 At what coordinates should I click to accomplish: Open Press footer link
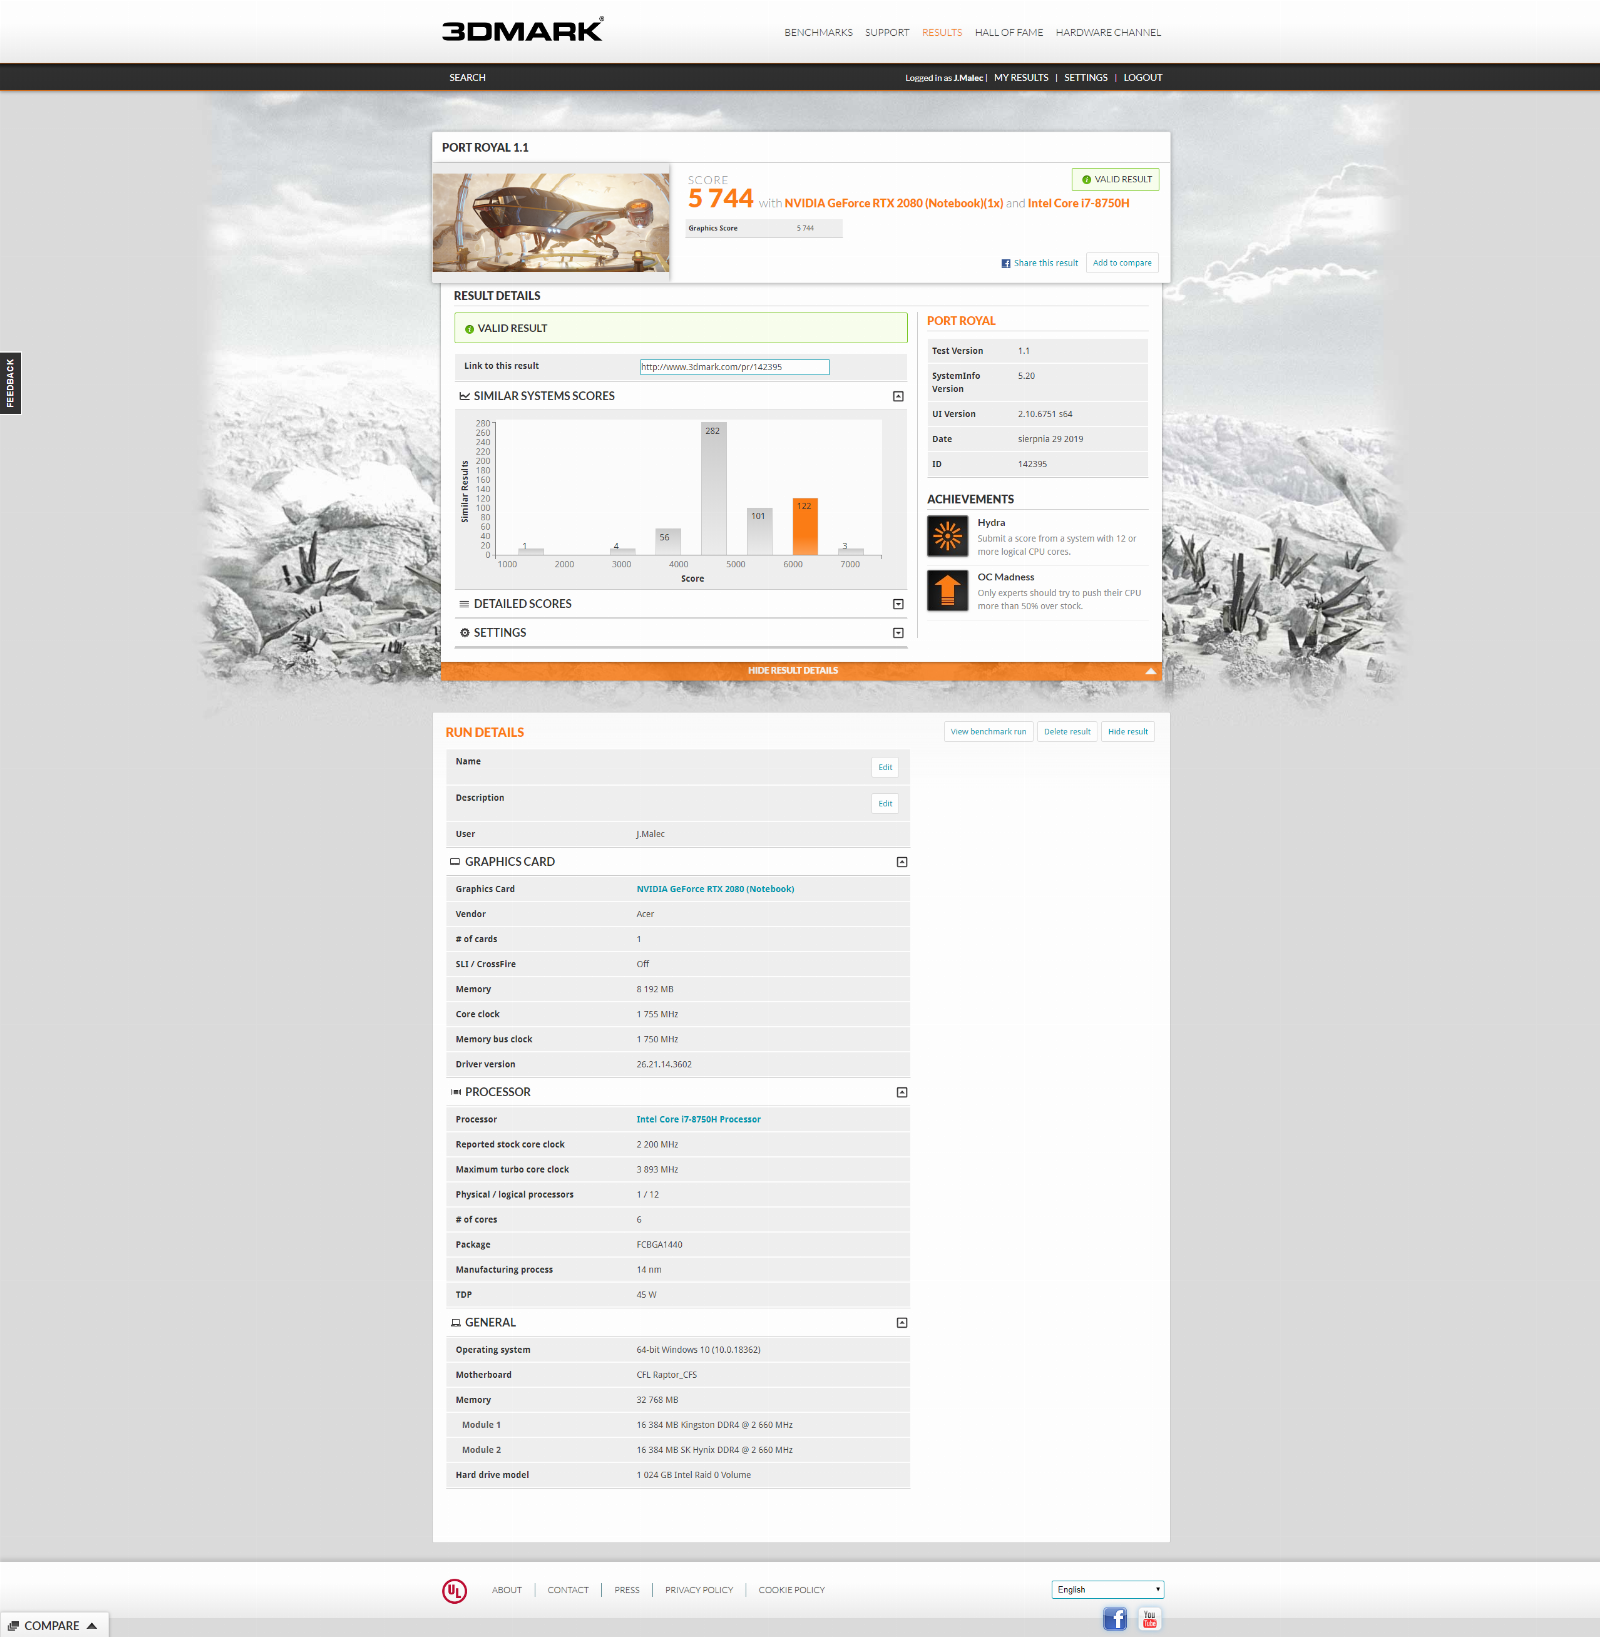point(627,1590)
